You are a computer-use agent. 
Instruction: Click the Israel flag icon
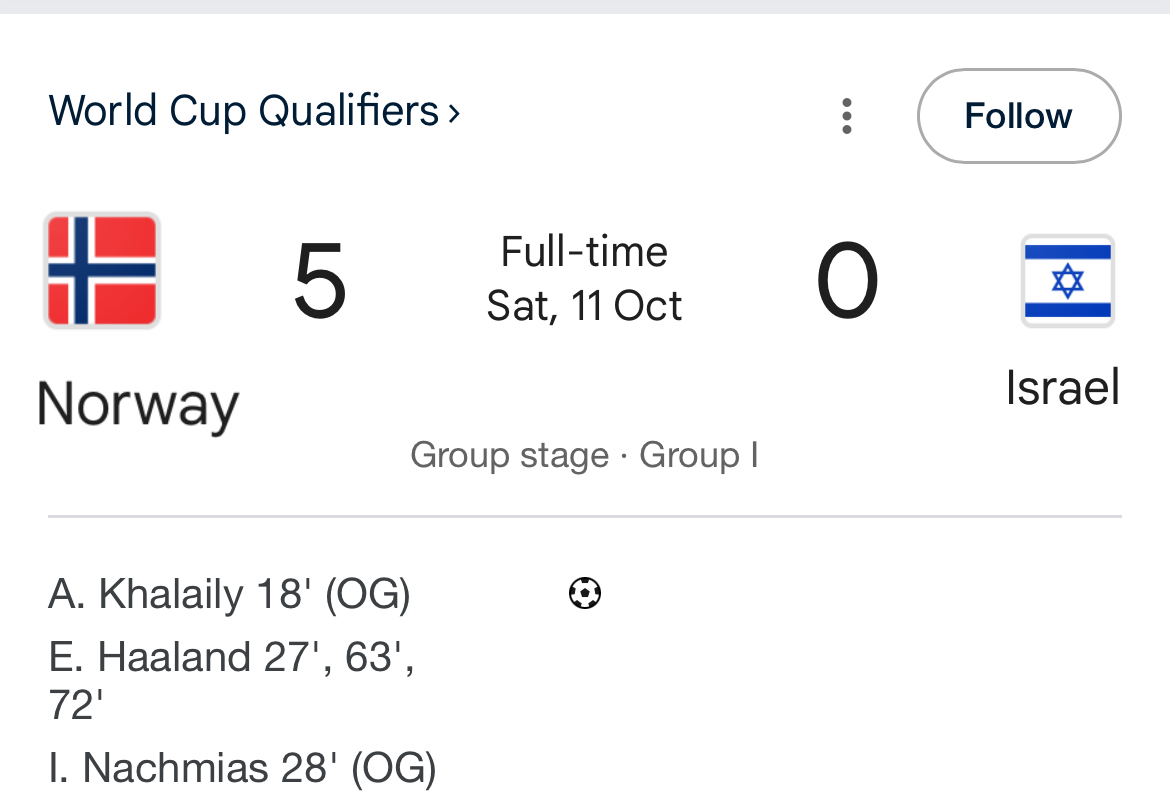coord(1067,281)
